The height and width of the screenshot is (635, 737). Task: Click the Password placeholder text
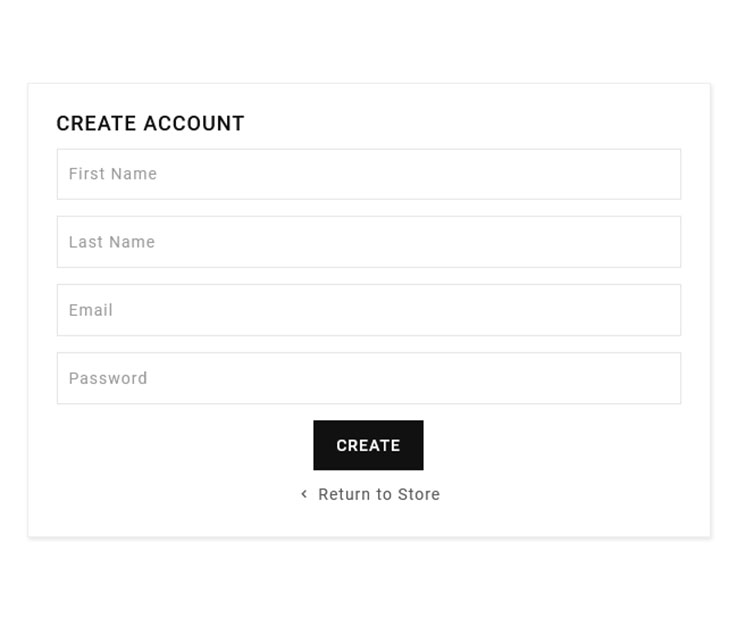108,378
